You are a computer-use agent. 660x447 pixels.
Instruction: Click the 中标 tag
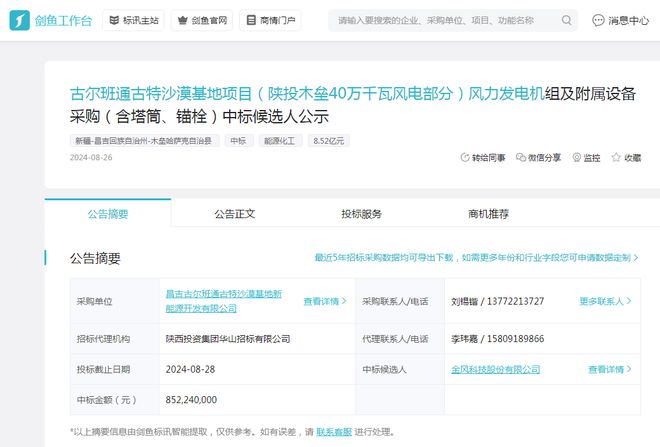tap(238, 141)
